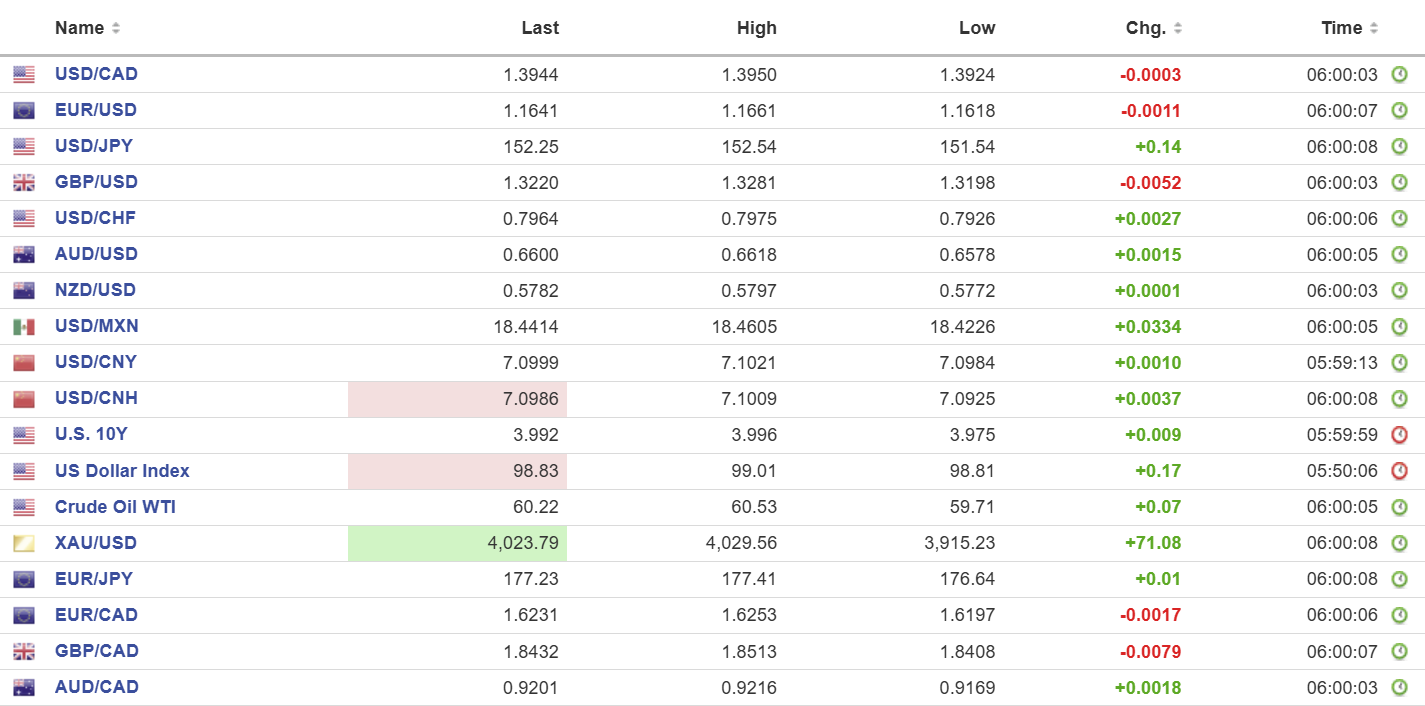This screenshot has width=1425, height=706.
Task: Click the Australia flag icon beside AUD/CAD
Action: click(24, 687)
